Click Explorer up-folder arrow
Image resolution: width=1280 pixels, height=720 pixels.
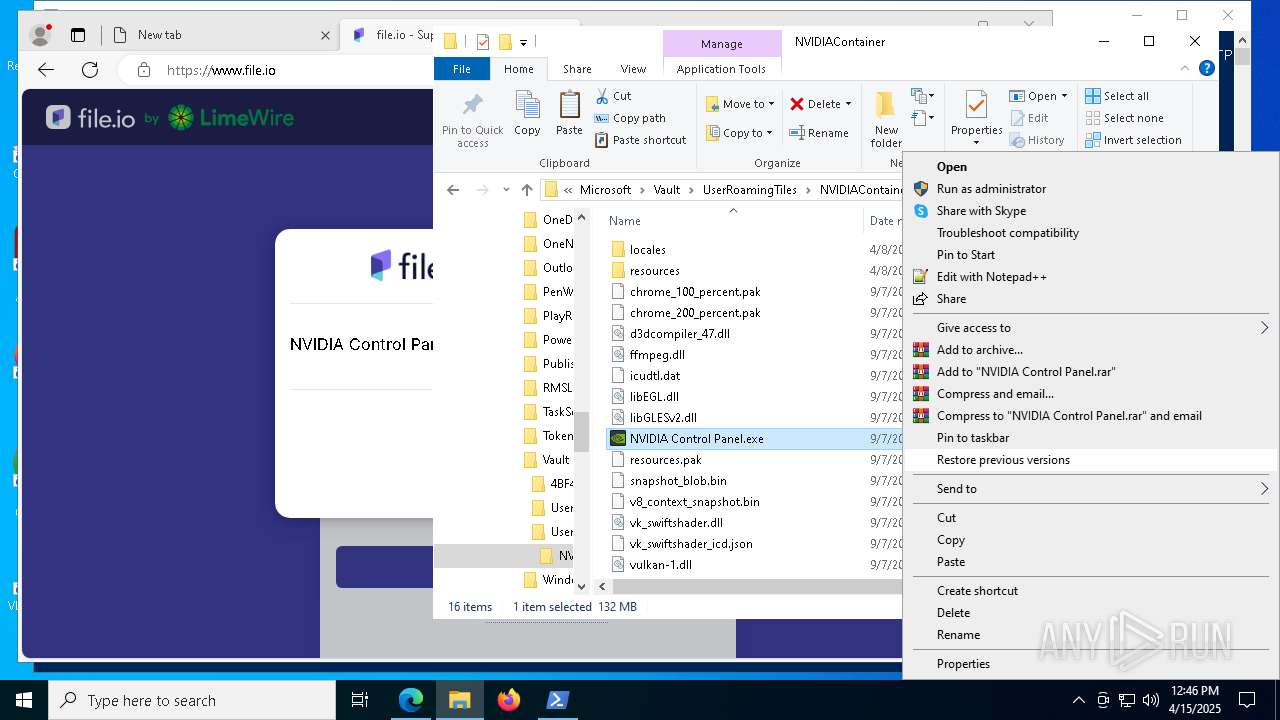[x=527, y=190]
